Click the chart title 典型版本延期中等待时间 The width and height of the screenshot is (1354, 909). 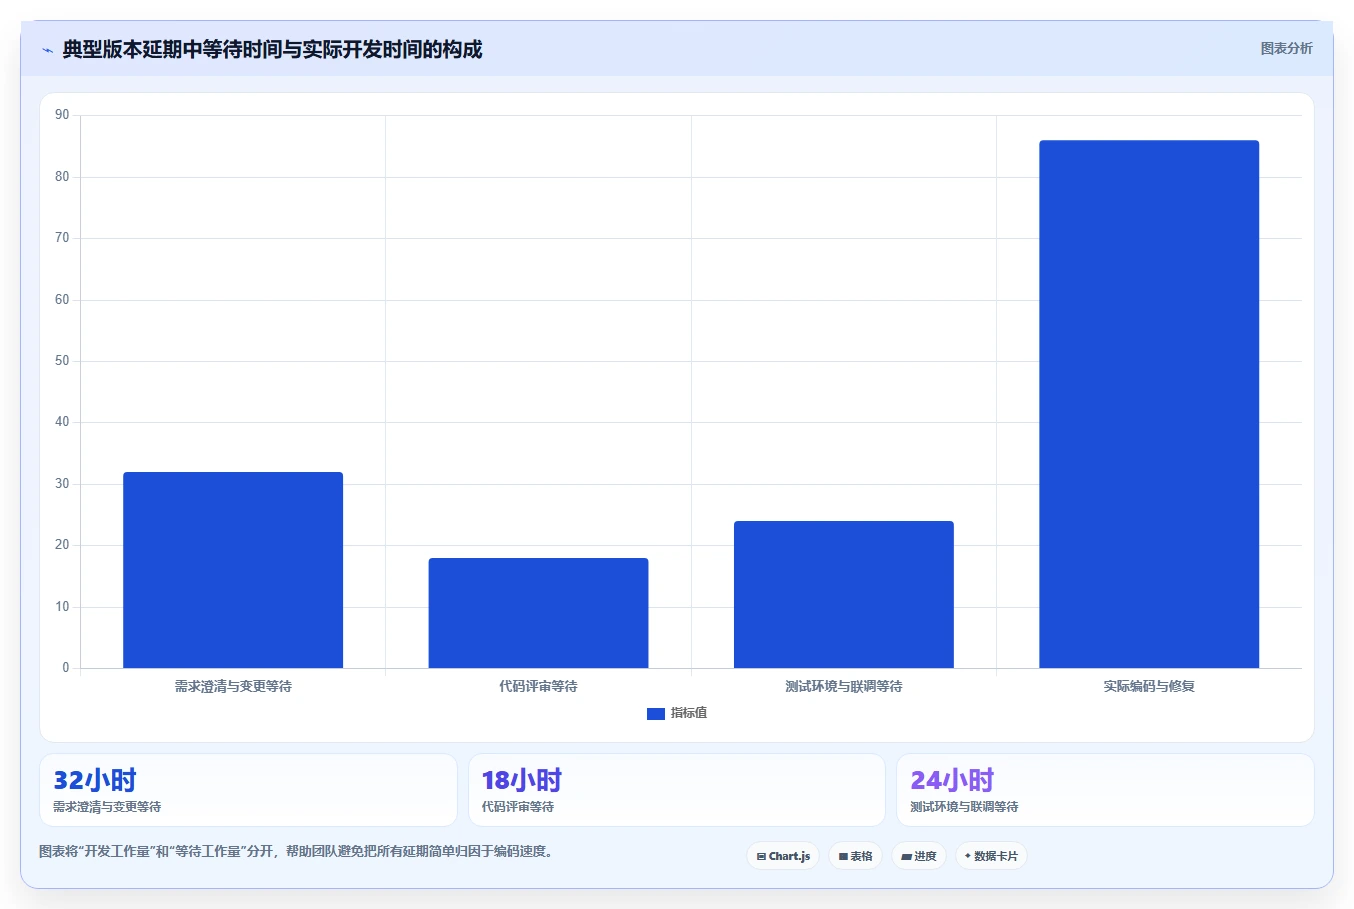point(272,49)
